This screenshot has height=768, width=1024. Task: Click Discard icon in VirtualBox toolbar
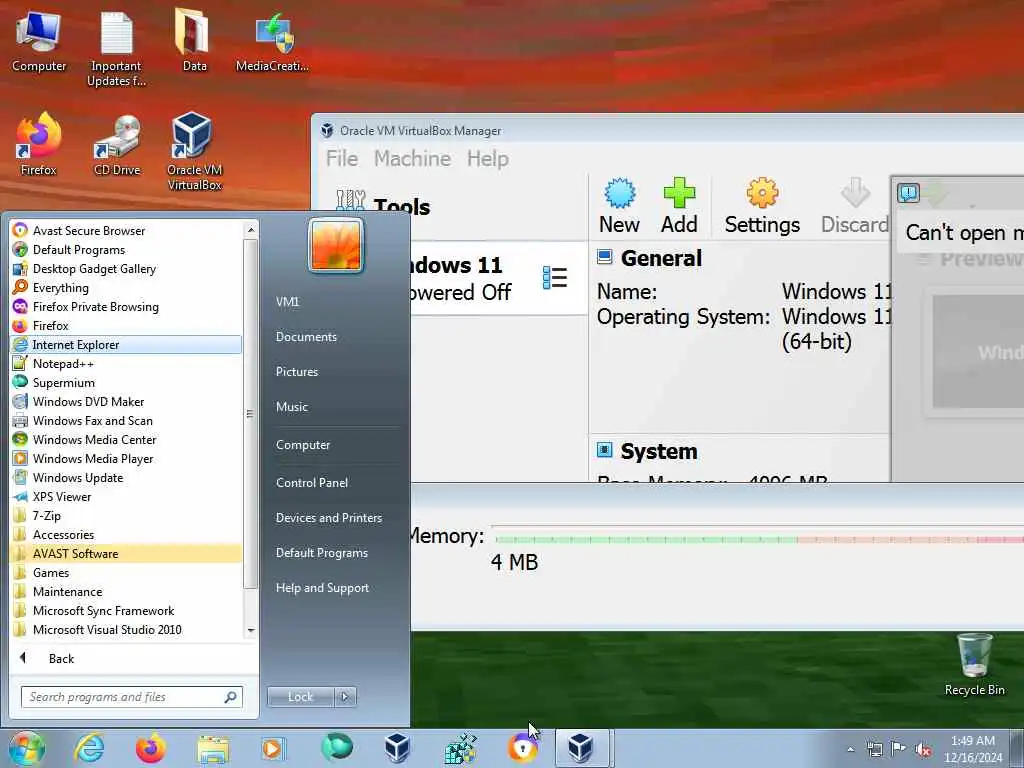pyautogui.click(x=854, y=206)
